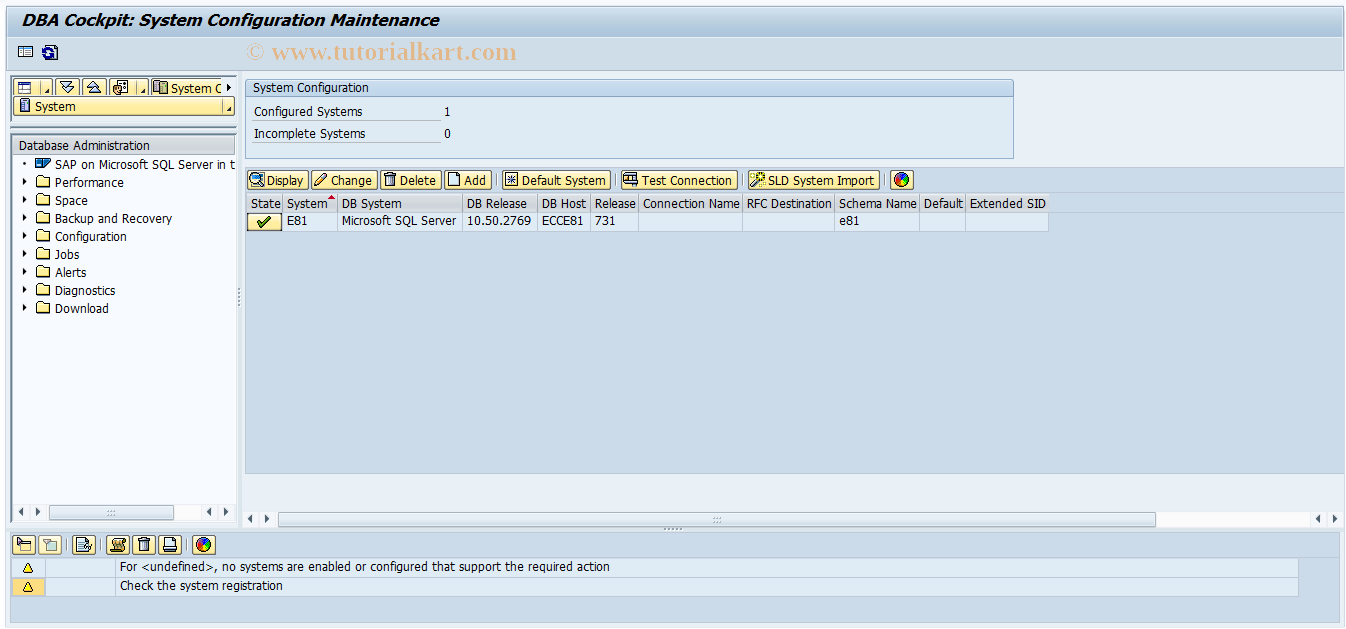Screen dimensions: 1346x629
Task: Click the green checkmark in the E81 State column
Action: [x=263, y=220]
